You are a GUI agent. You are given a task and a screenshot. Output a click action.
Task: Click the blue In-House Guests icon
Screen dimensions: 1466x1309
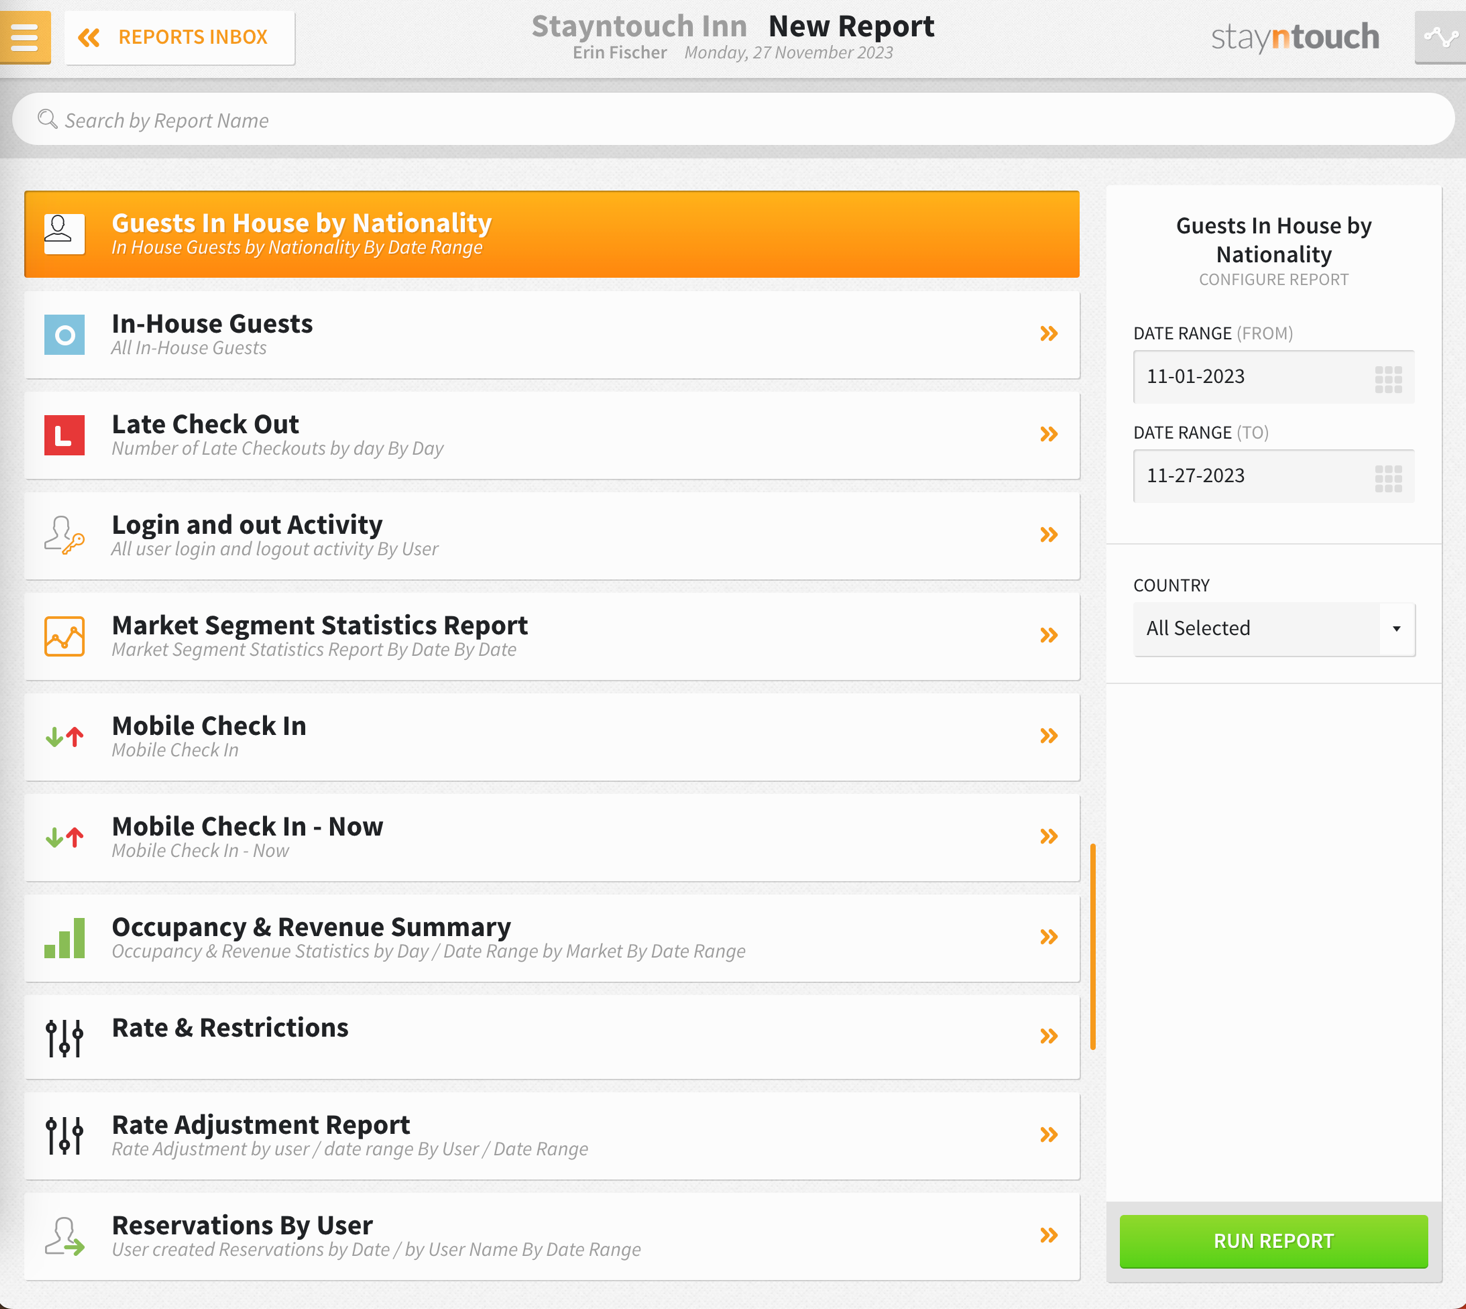pos(64,334)
